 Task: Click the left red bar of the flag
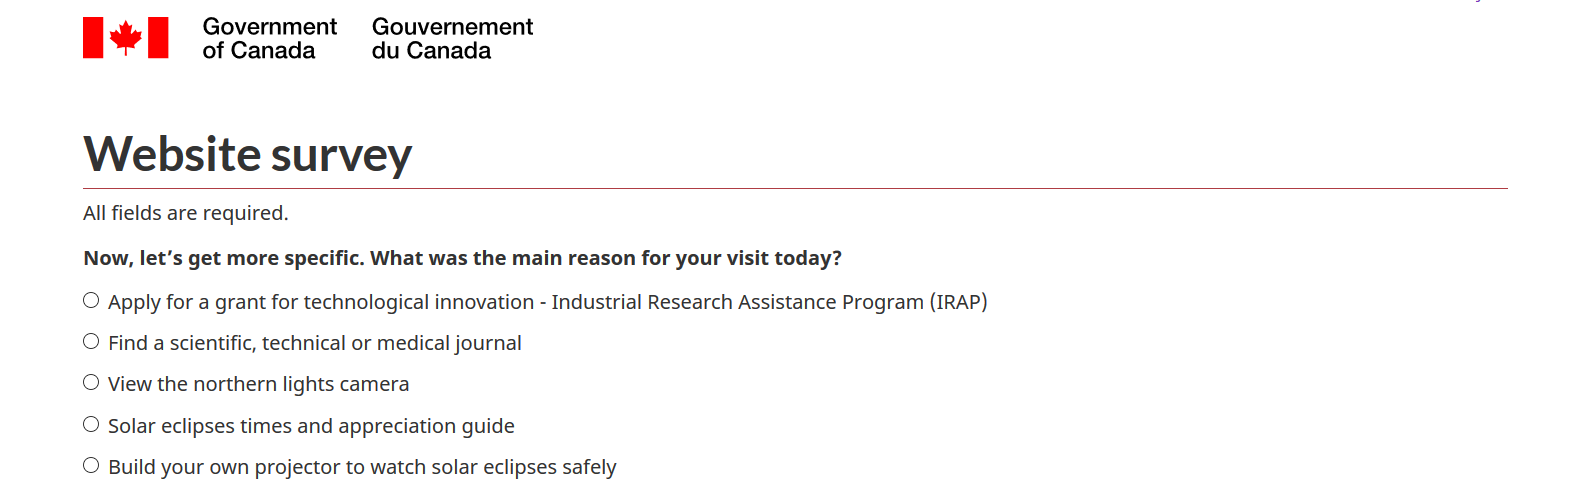(93, 38)
